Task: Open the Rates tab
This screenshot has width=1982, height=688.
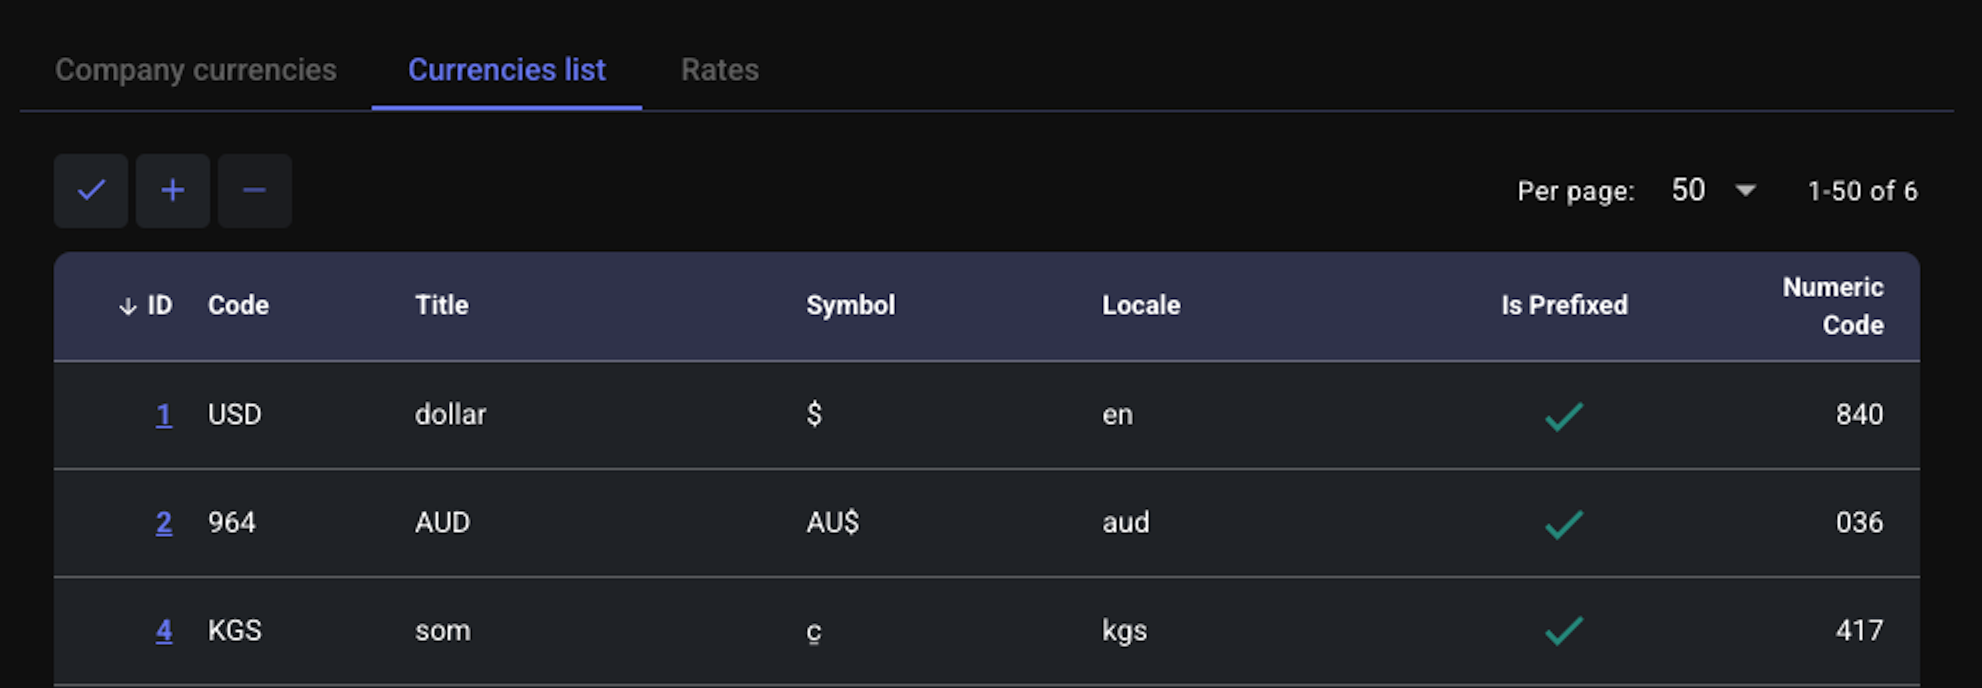Action: pos(720,70)
